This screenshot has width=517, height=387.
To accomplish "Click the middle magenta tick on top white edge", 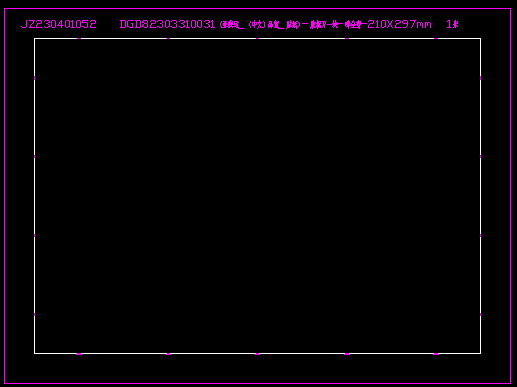I will pyautogui.click(x=257, y=39).
